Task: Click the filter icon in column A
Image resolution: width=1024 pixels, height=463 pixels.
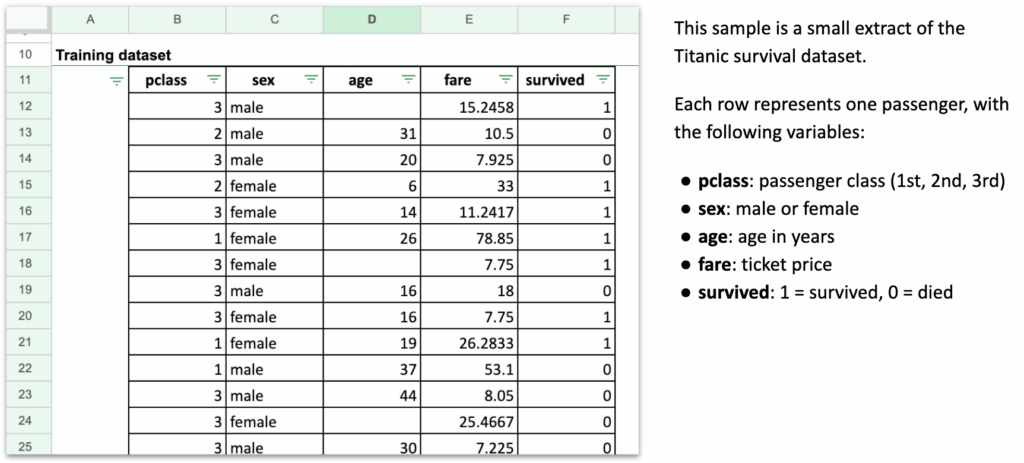Action: [x=117, y=81]
